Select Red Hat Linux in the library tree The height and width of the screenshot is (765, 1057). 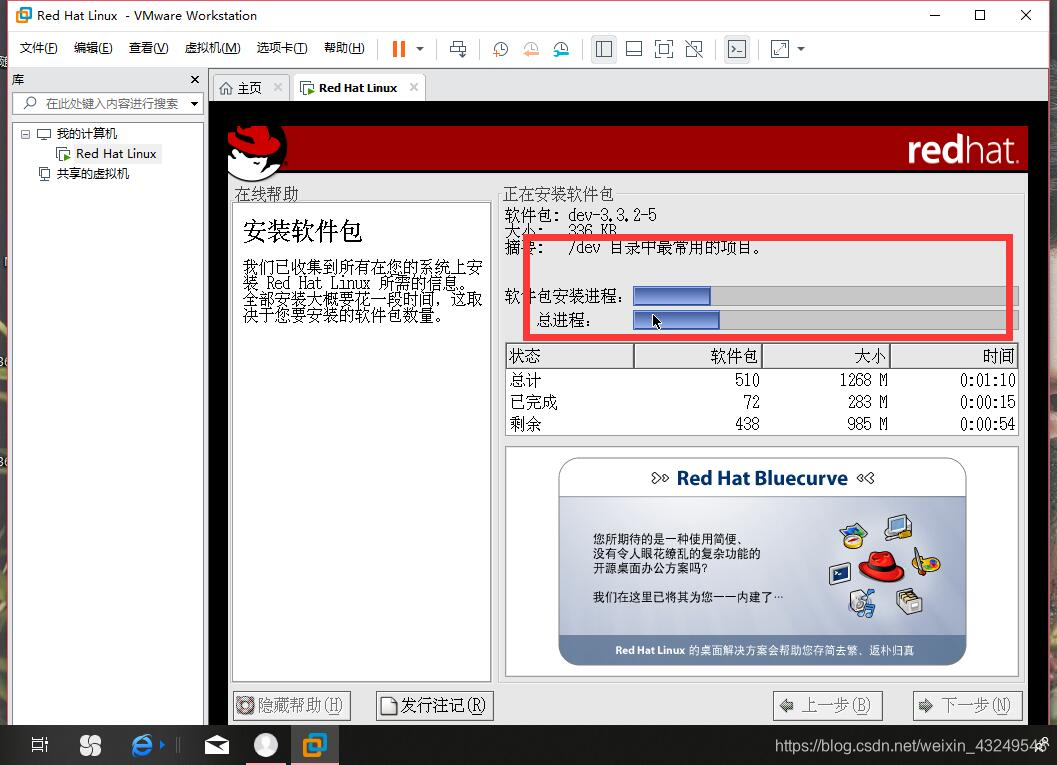(116, 154)
